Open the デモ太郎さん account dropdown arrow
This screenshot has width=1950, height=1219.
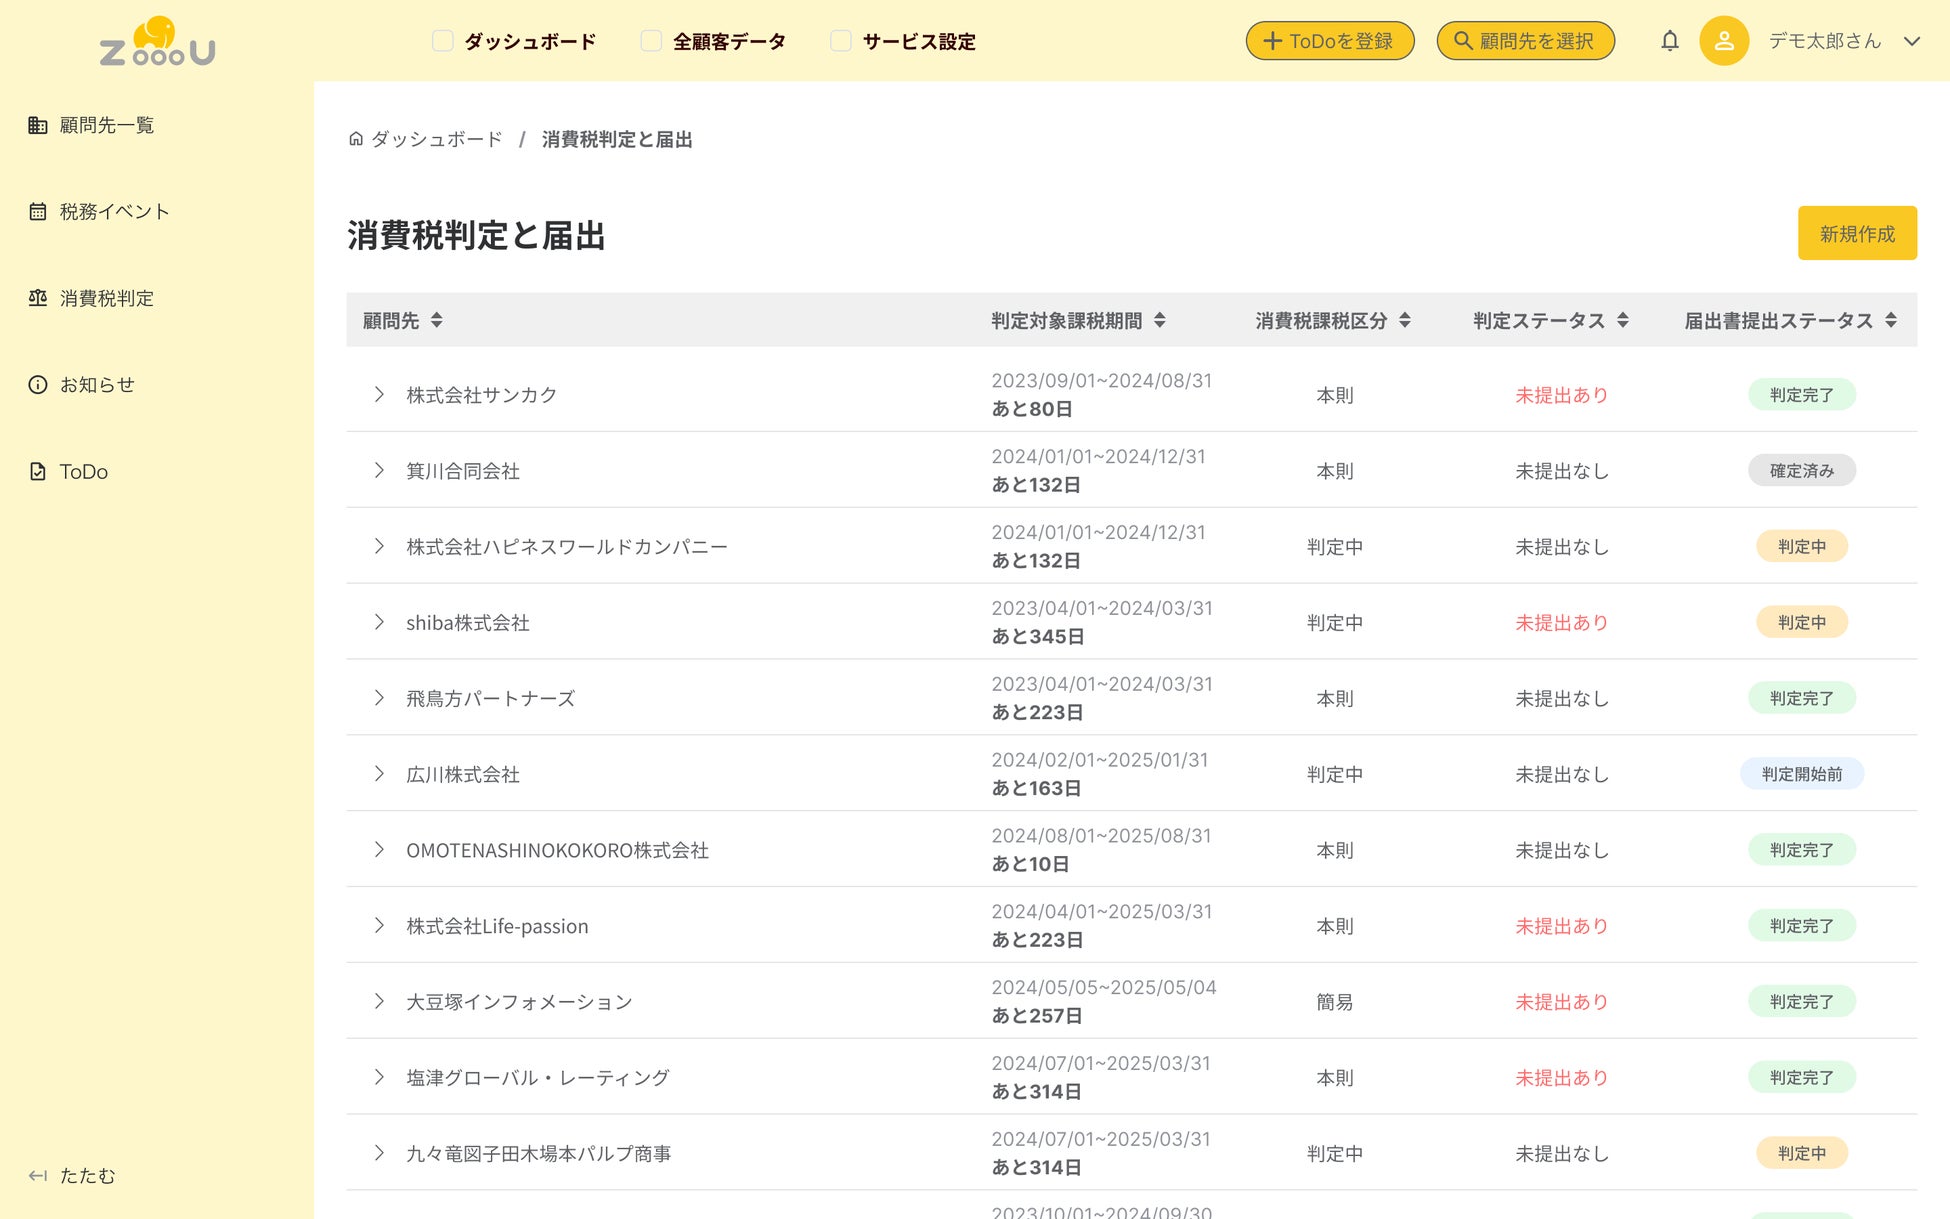click(1912, 41)
